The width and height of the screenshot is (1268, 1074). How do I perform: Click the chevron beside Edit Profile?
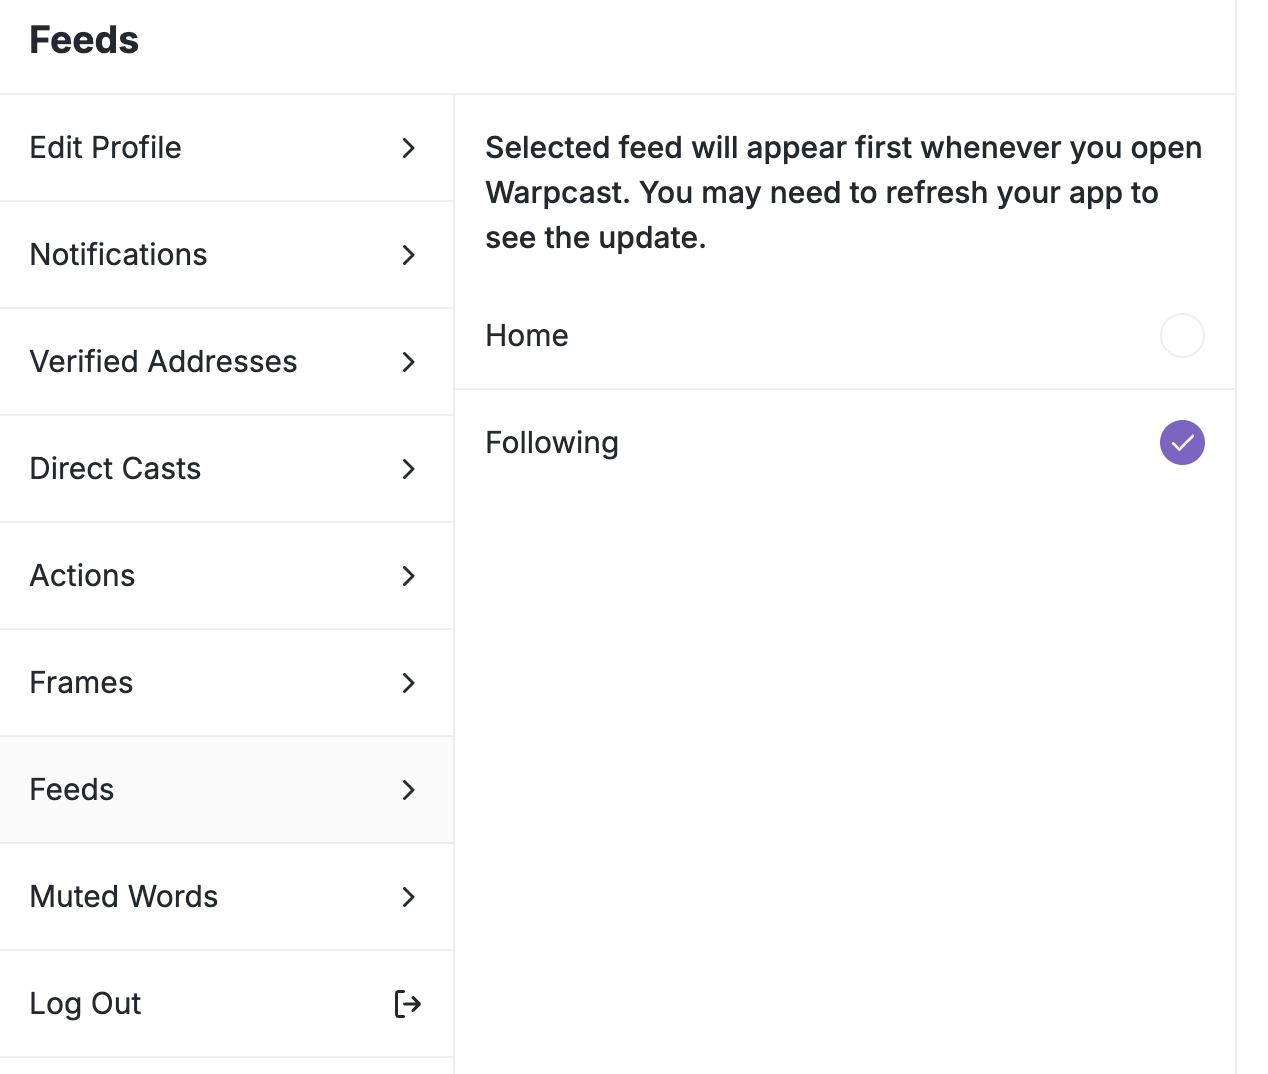(x=408, y=148)
